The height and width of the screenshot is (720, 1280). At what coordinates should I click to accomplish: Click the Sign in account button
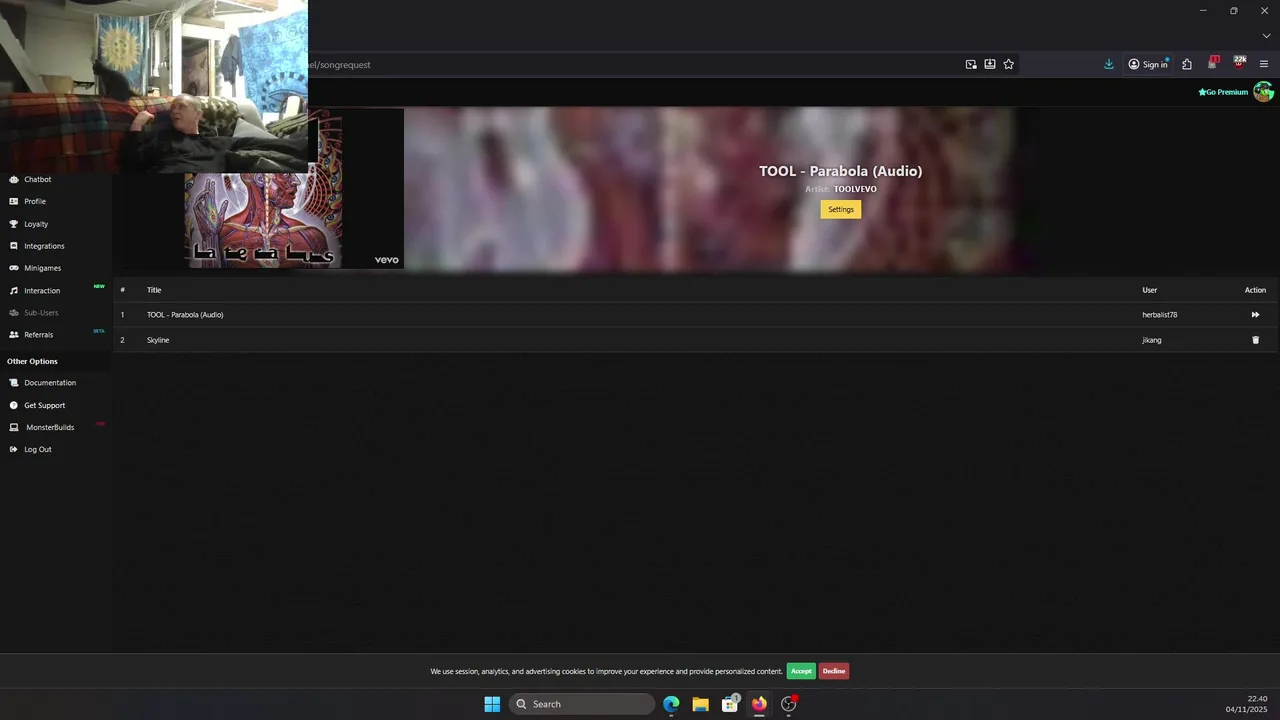(1148, 64)
